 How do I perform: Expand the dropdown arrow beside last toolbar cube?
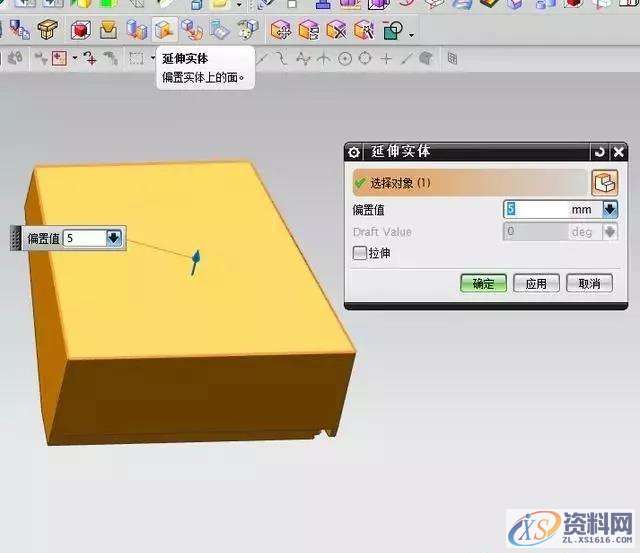[x=411, y=35]
